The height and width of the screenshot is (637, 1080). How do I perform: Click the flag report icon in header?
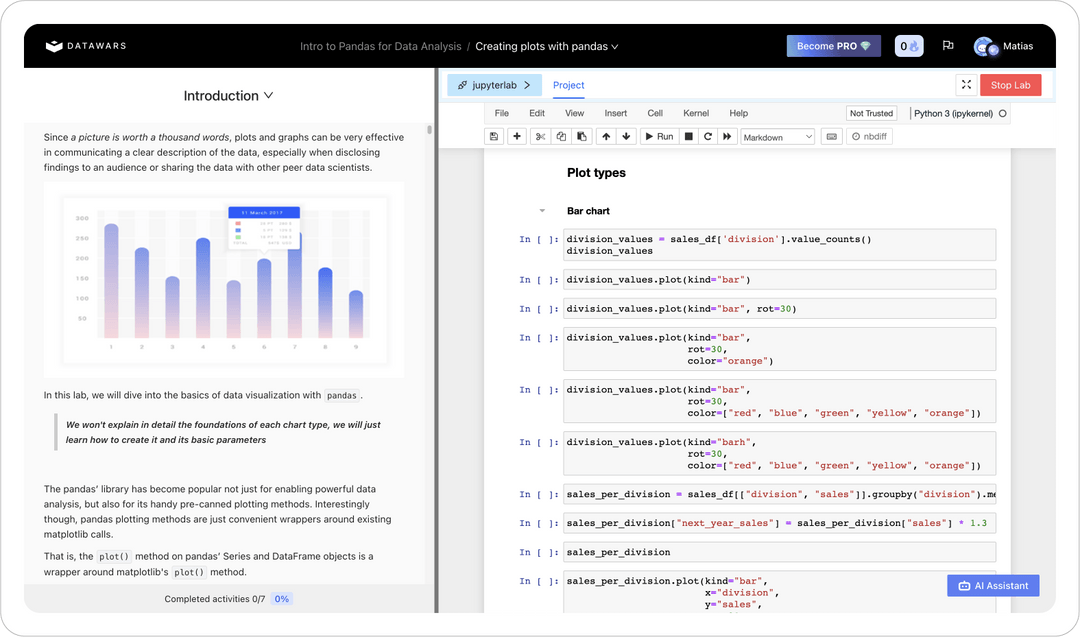(948, 45)
